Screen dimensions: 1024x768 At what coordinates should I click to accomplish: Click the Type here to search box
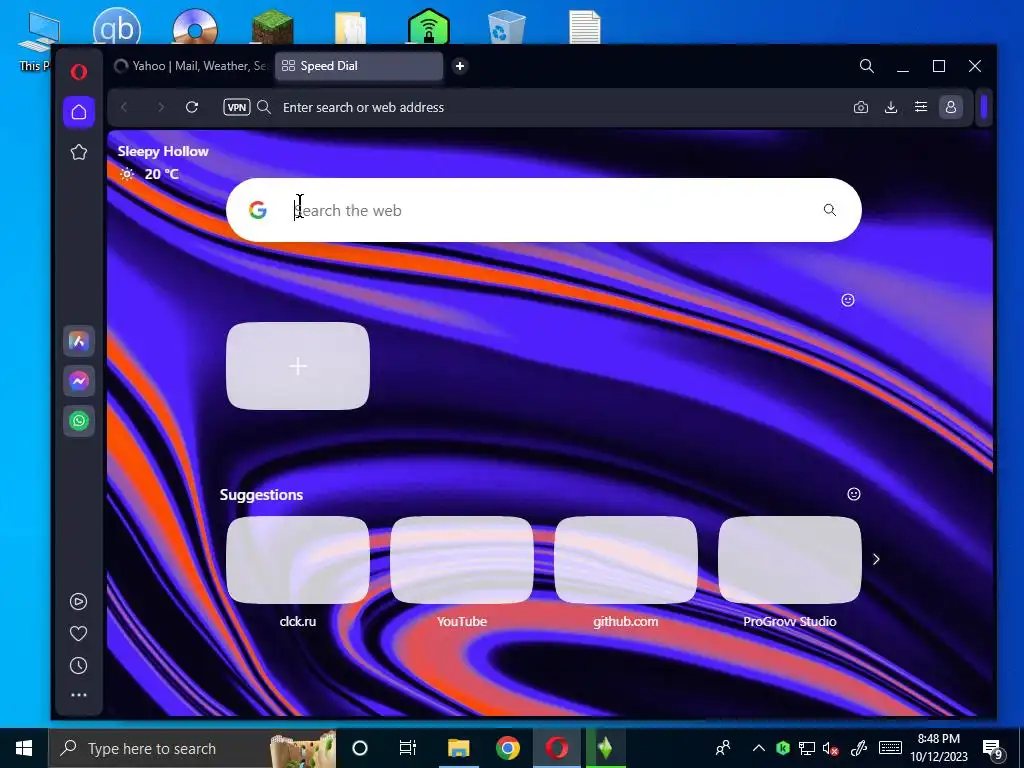[193, 748]
